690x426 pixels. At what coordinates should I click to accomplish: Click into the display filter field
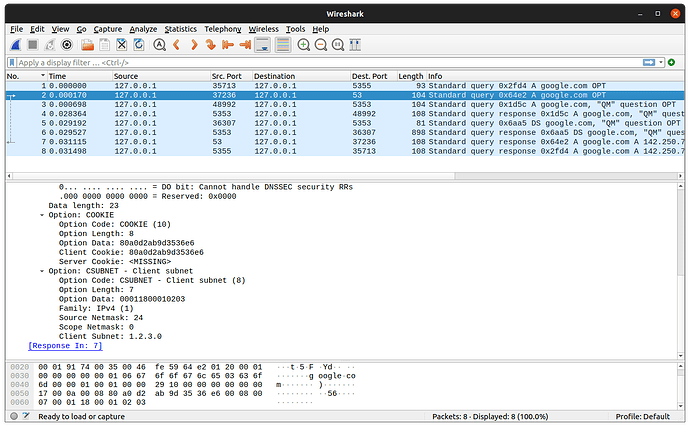pyautogui.click(x=329, y=62)
